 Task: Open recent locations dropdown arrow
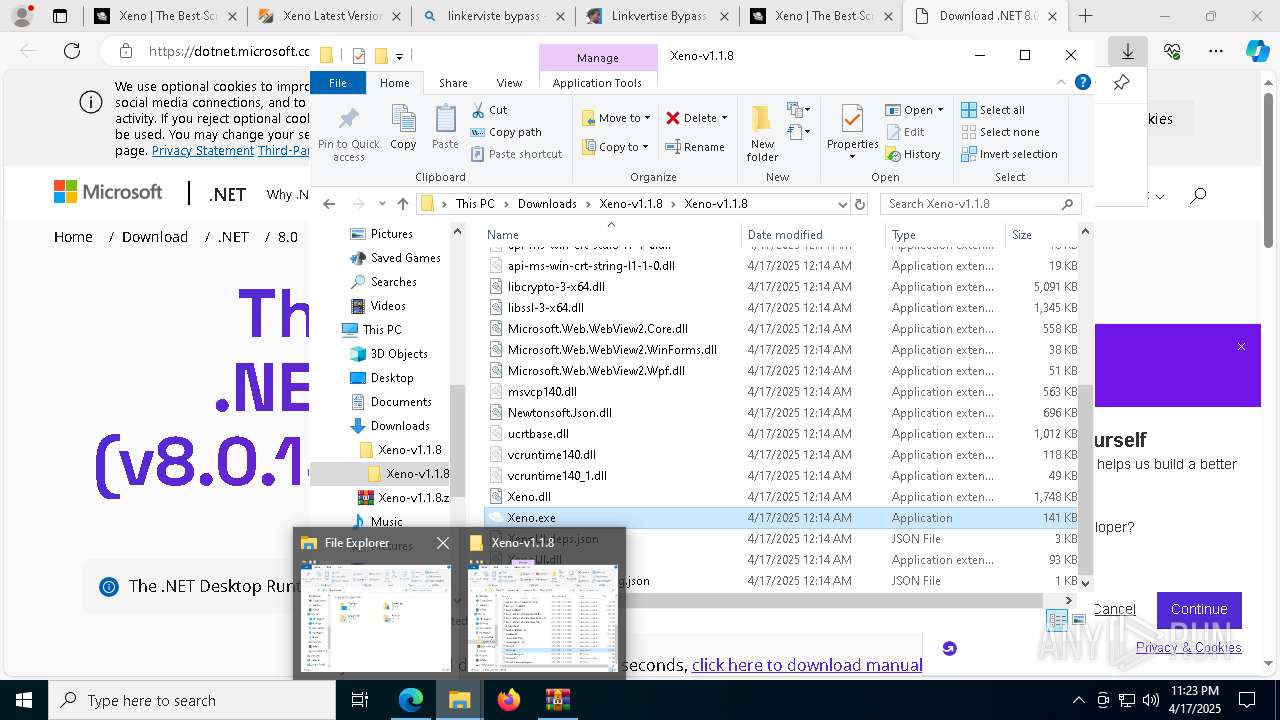pyautogui.click(x=381, y=204)
